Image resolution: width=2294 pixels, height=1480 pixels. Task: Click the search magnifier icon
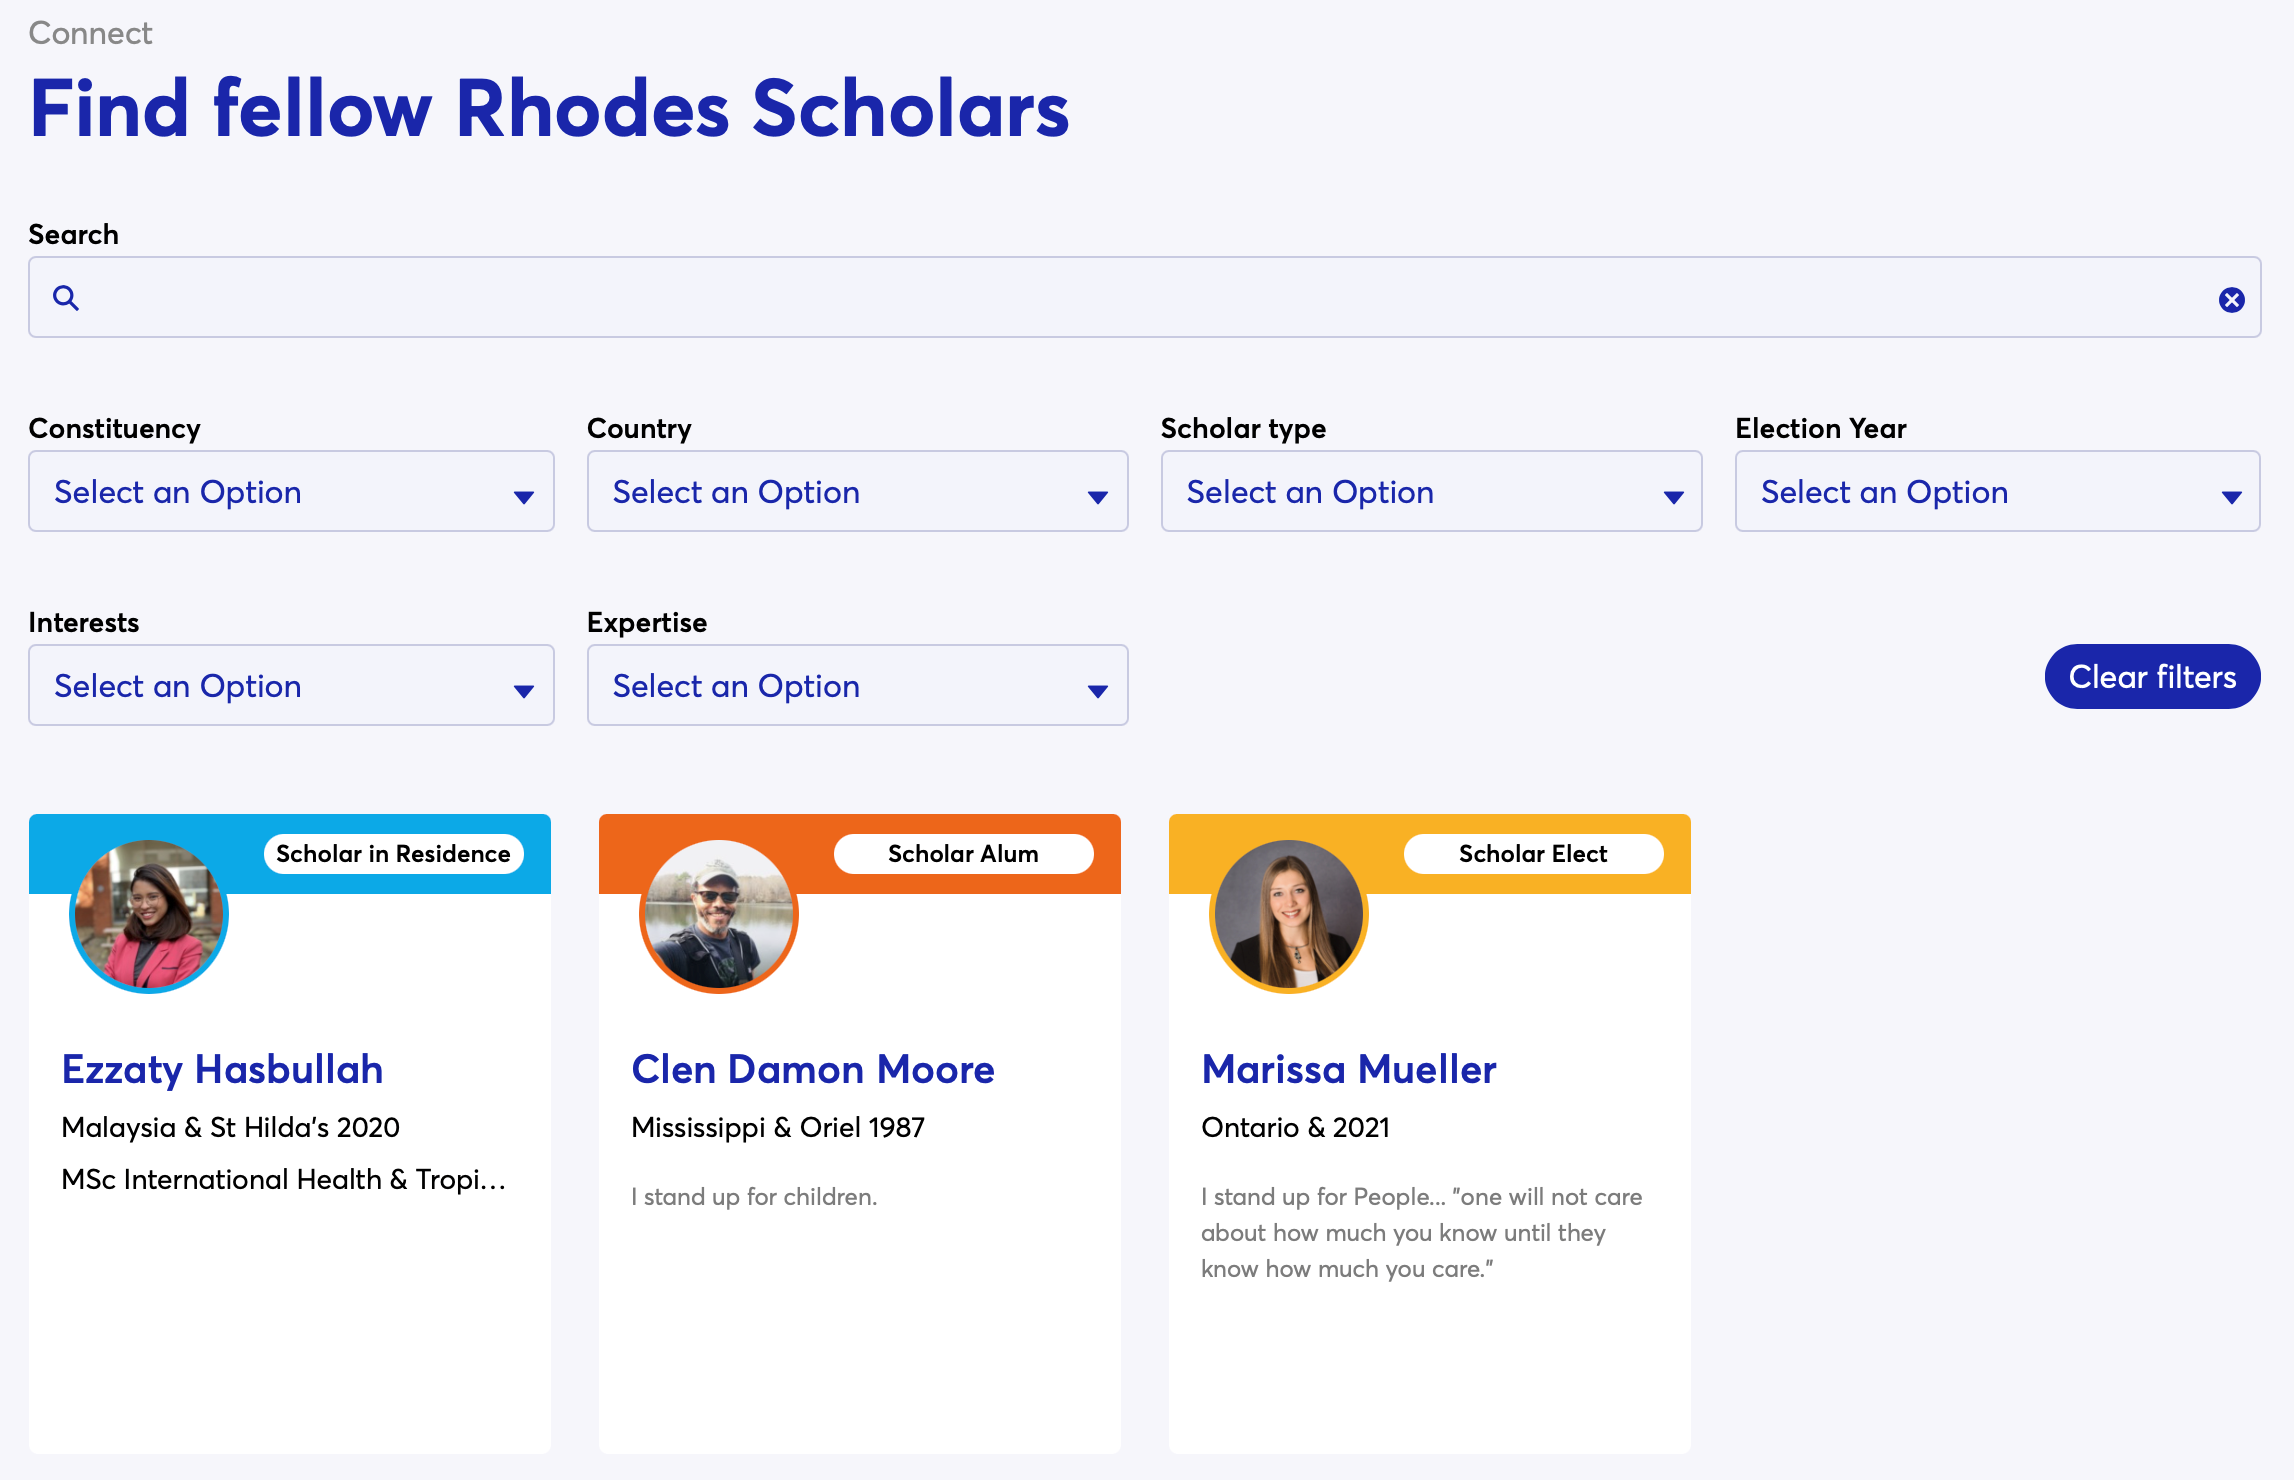66,297
